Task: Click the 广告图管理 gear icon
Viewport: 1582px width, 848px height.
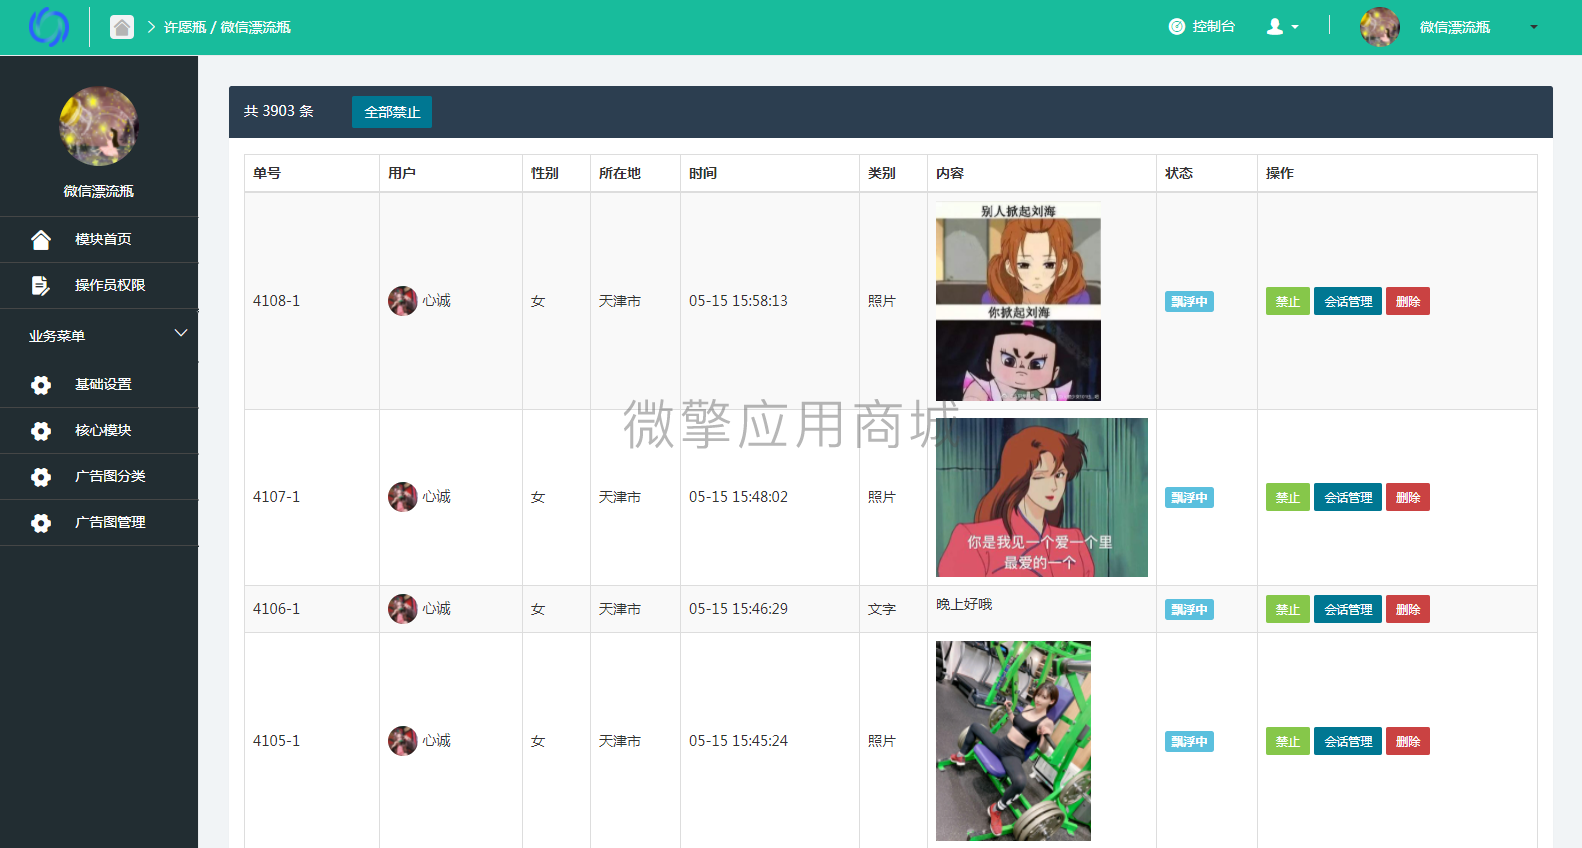Action: (x=41, y=523)
